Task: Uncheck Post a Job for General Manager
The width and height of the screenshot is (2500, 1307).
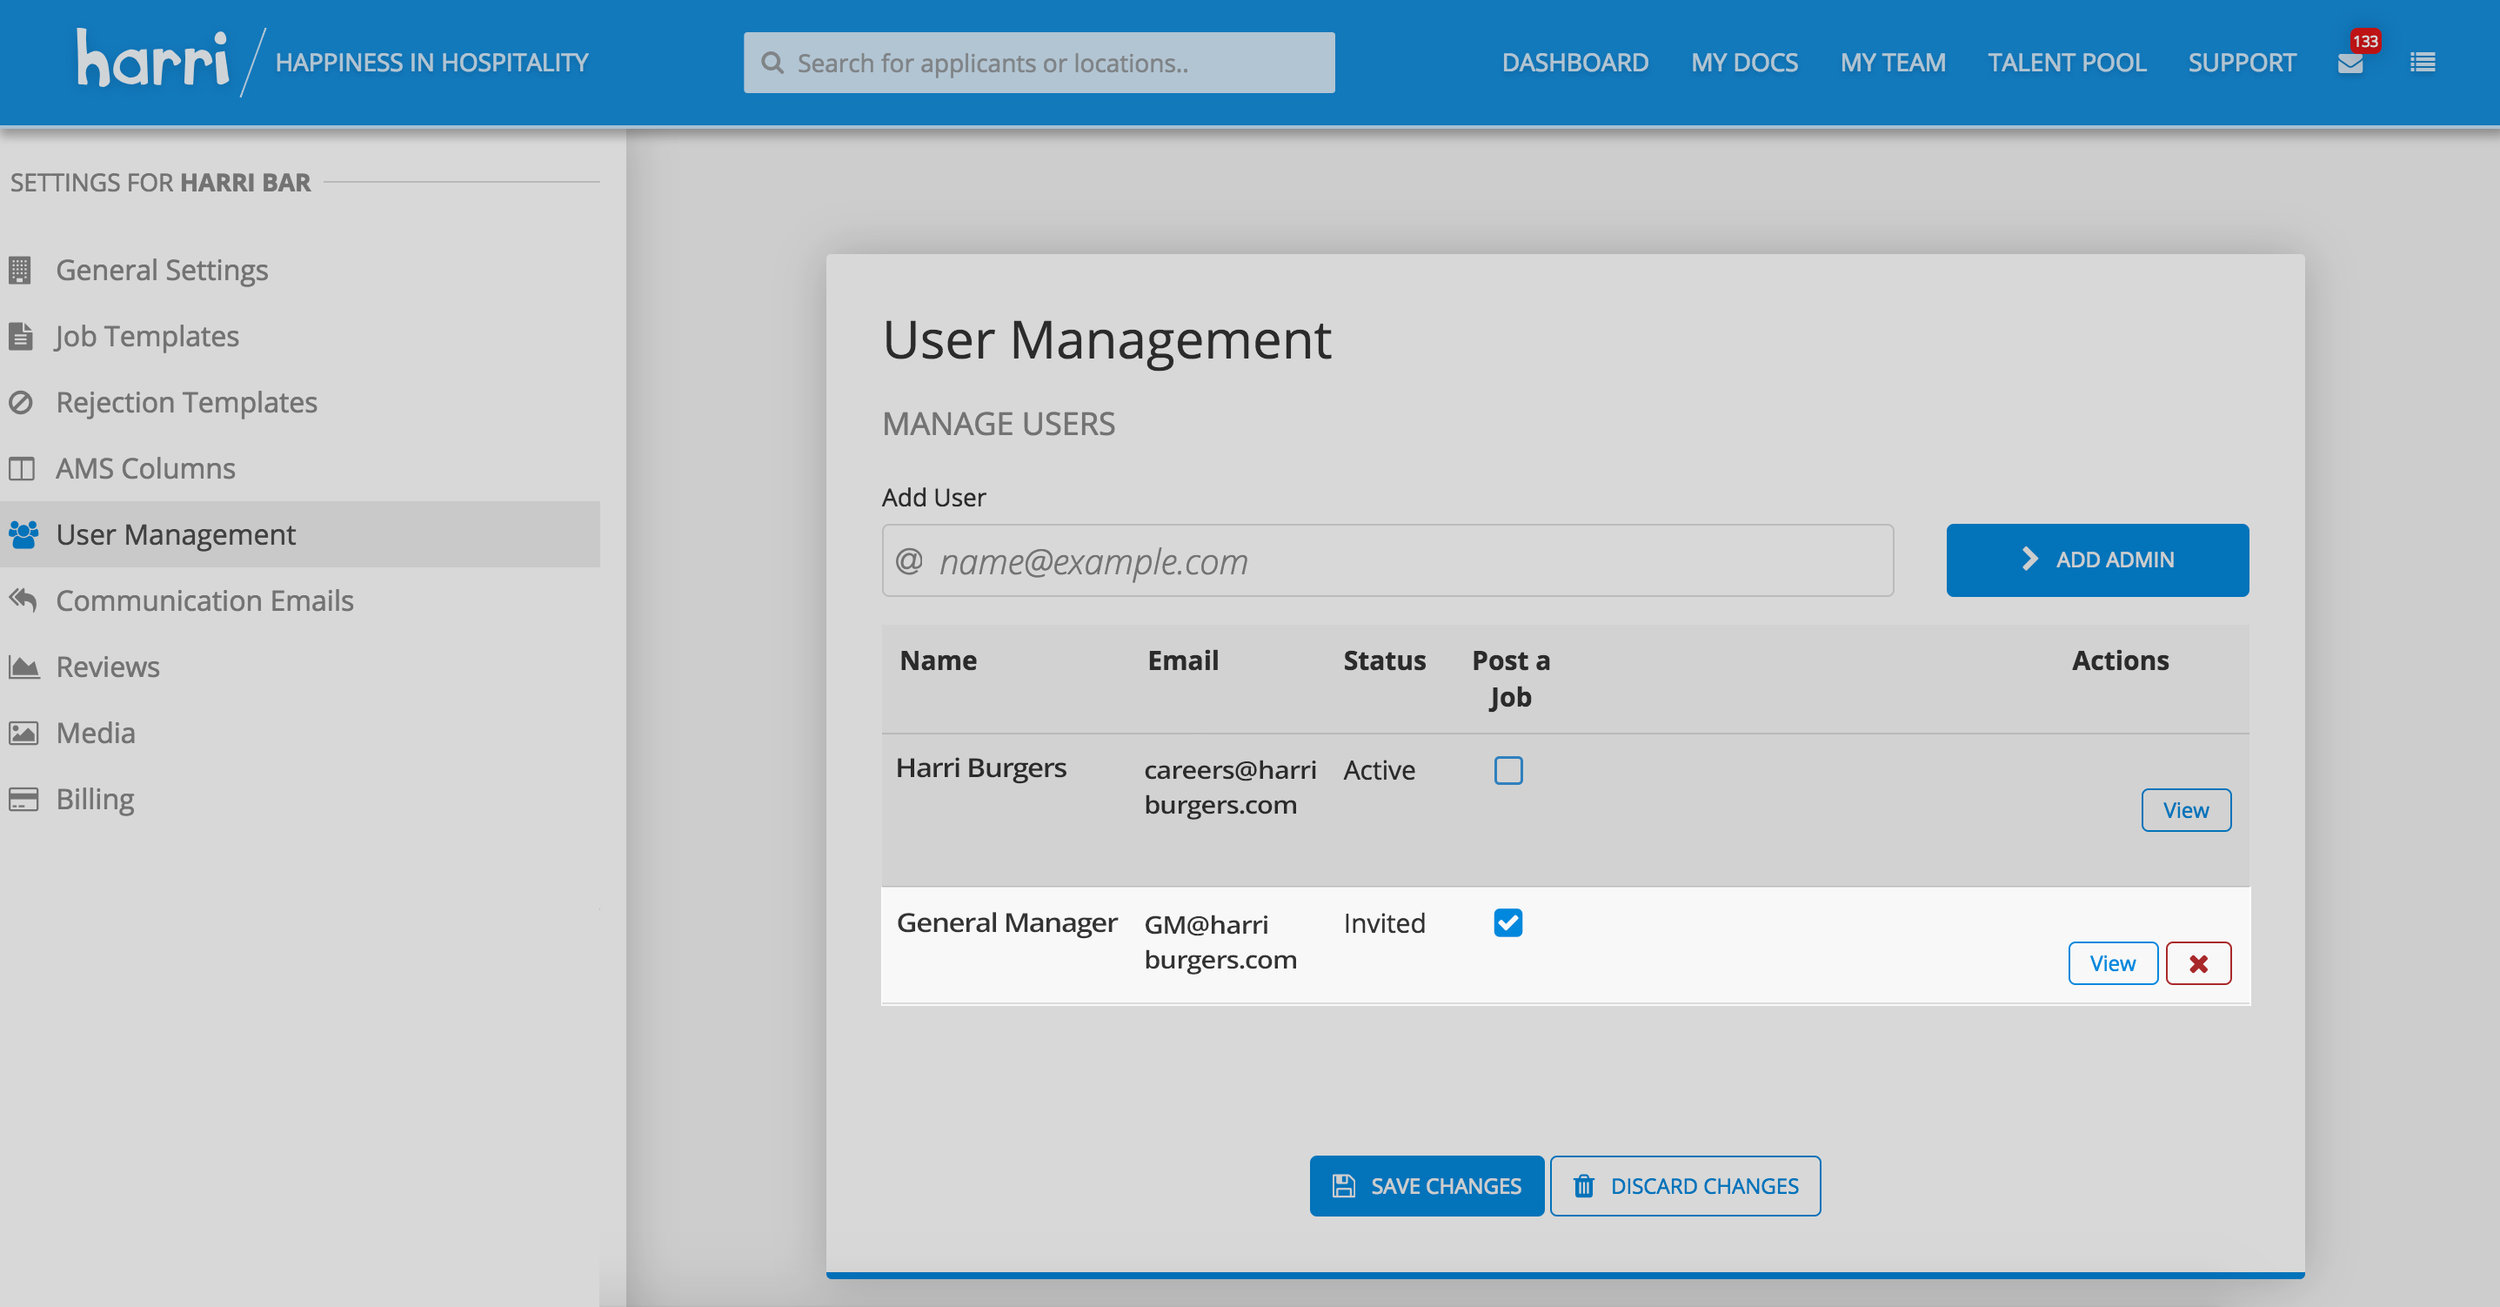Action: pos(1508,922)
